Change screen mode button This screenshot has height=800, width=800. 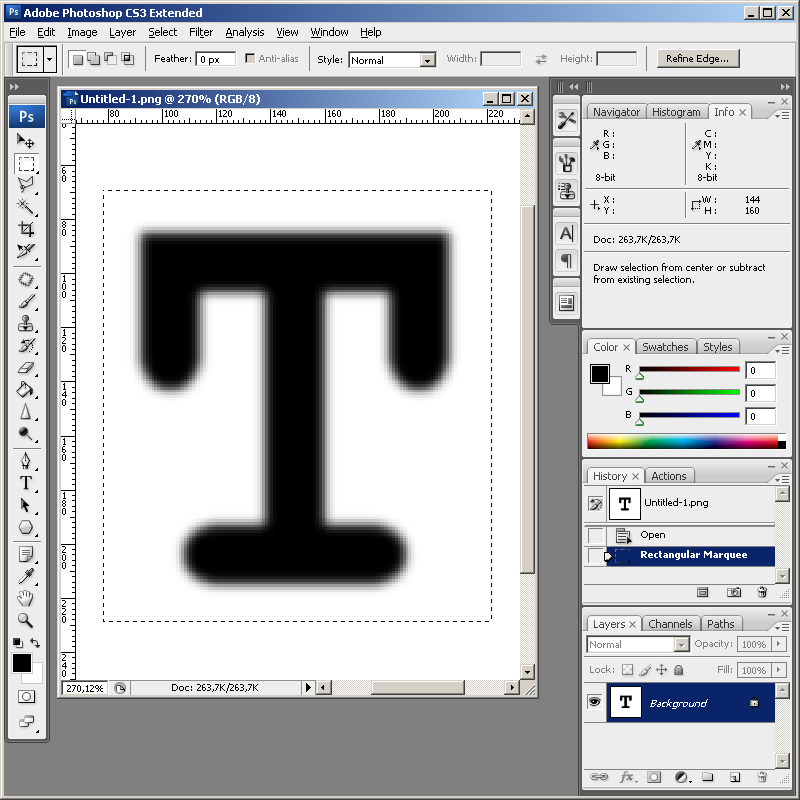coord(26,721)
